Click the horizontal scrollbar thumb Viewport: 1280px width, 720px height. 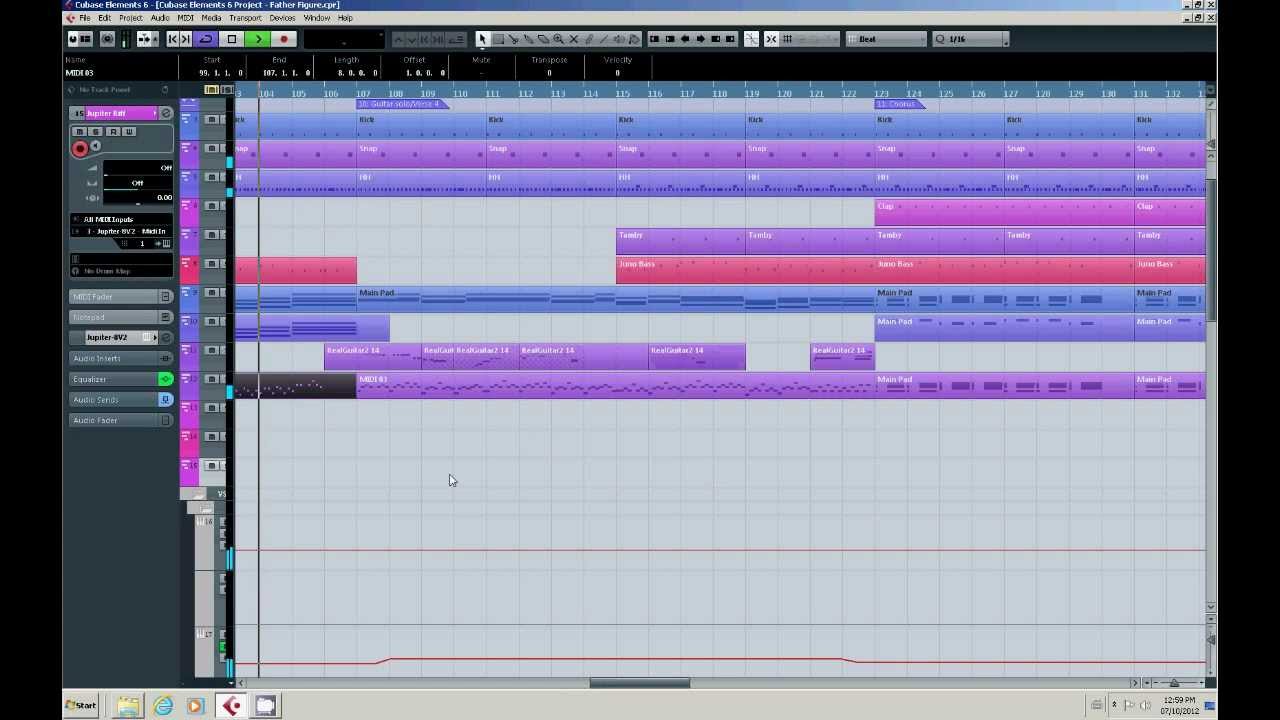click(x=639, y=683)
